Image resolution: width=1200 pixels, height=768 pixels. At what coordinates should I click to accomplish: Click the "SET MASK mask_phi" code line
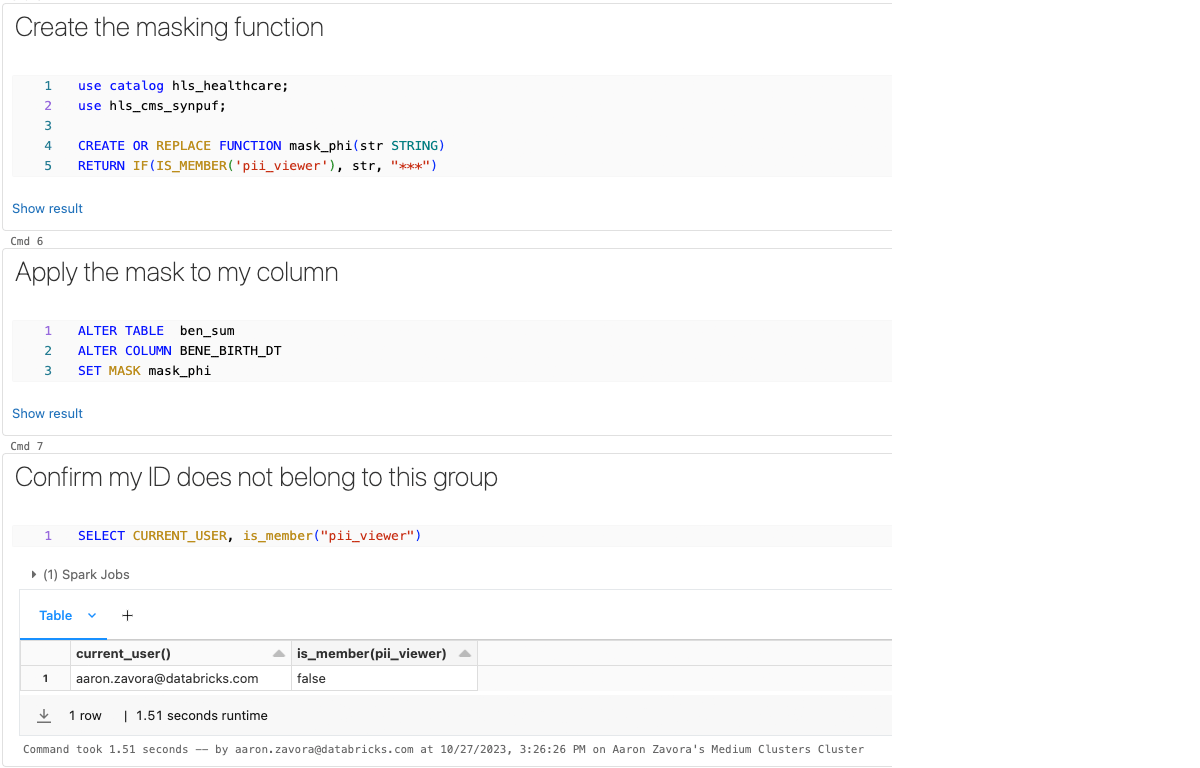point(144,371)
